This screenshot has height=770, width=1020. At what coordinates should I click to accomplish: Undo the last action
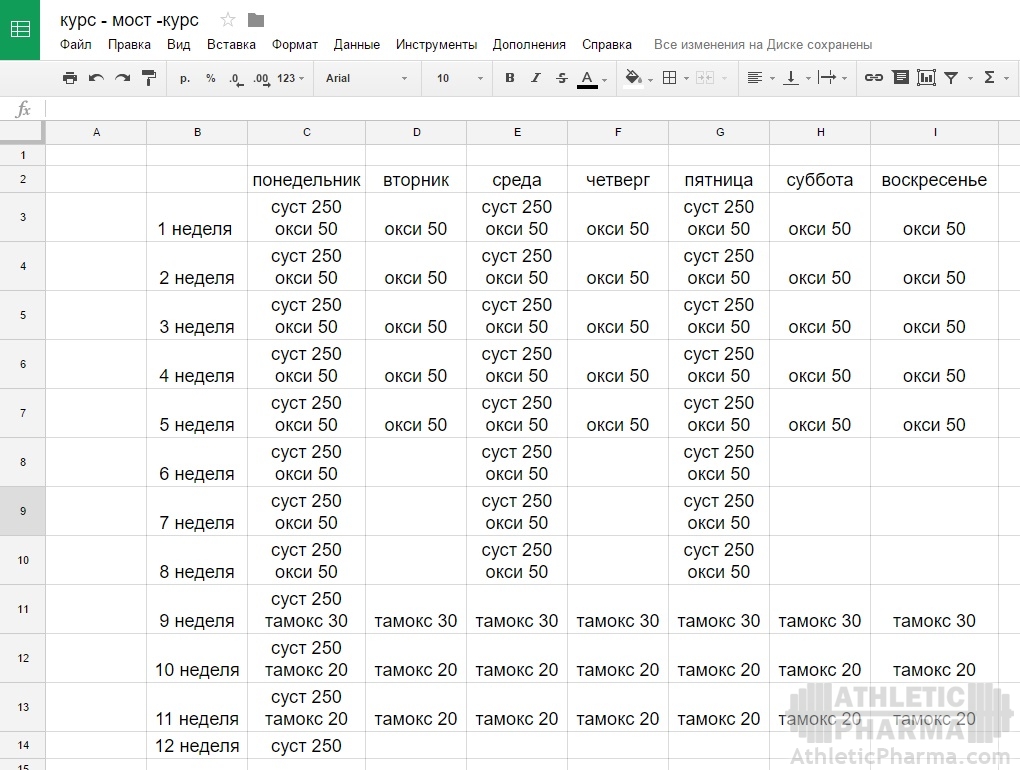96,78
